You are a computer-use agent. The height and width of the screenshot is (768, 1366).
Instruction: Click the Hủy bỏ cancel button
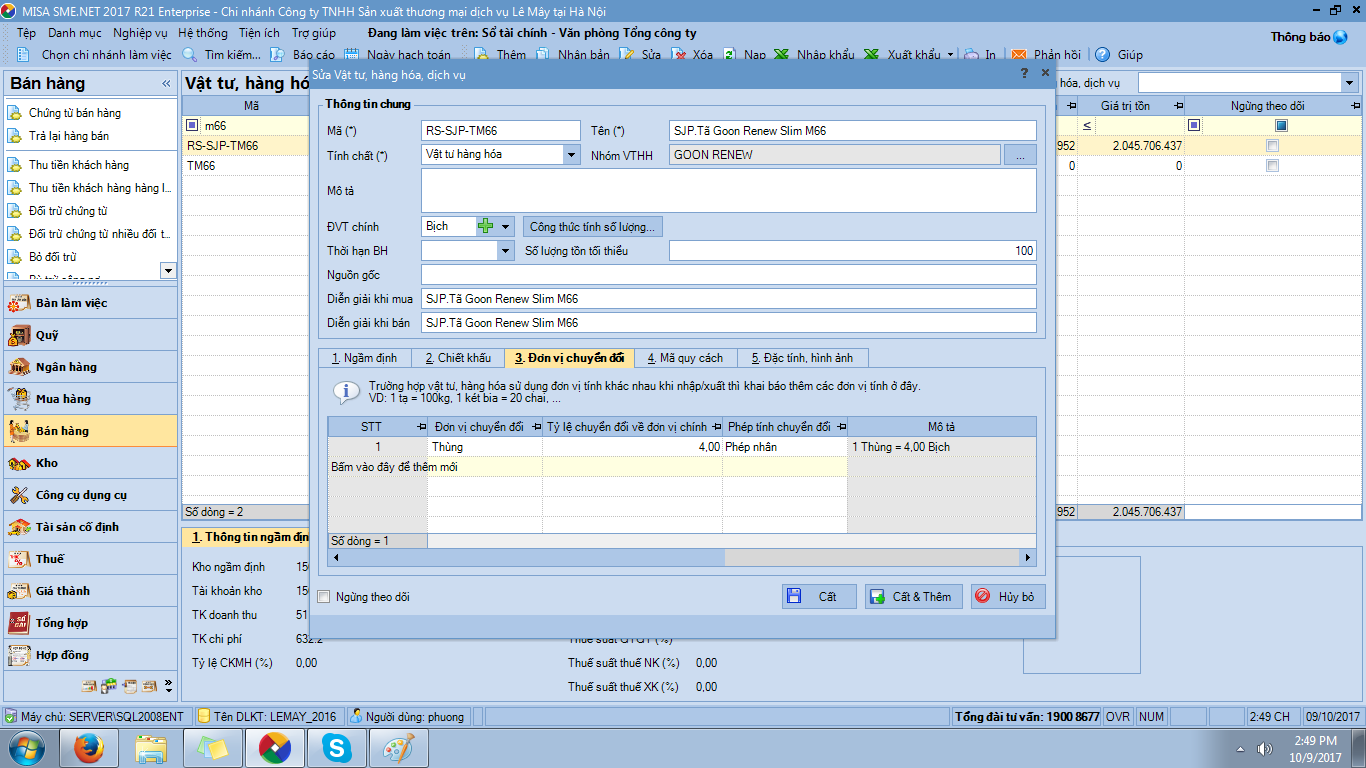point(1008,597)
